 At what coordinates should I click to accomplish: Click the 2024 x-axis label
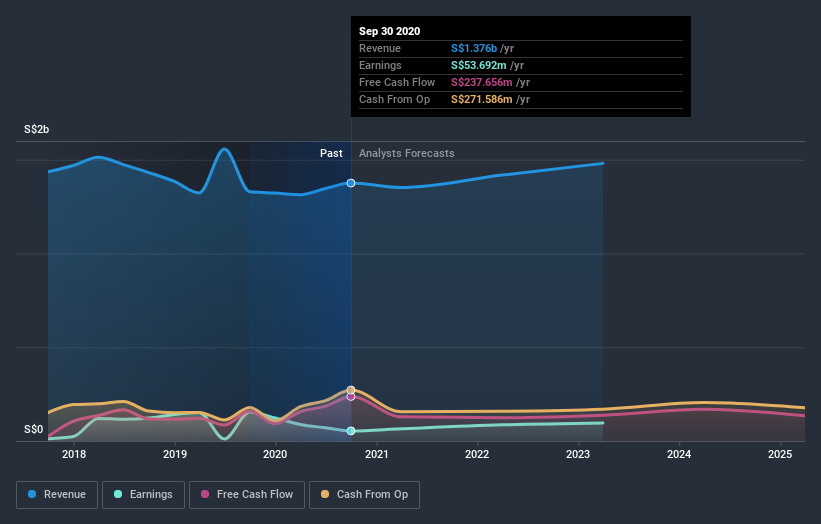coord(679,454)
